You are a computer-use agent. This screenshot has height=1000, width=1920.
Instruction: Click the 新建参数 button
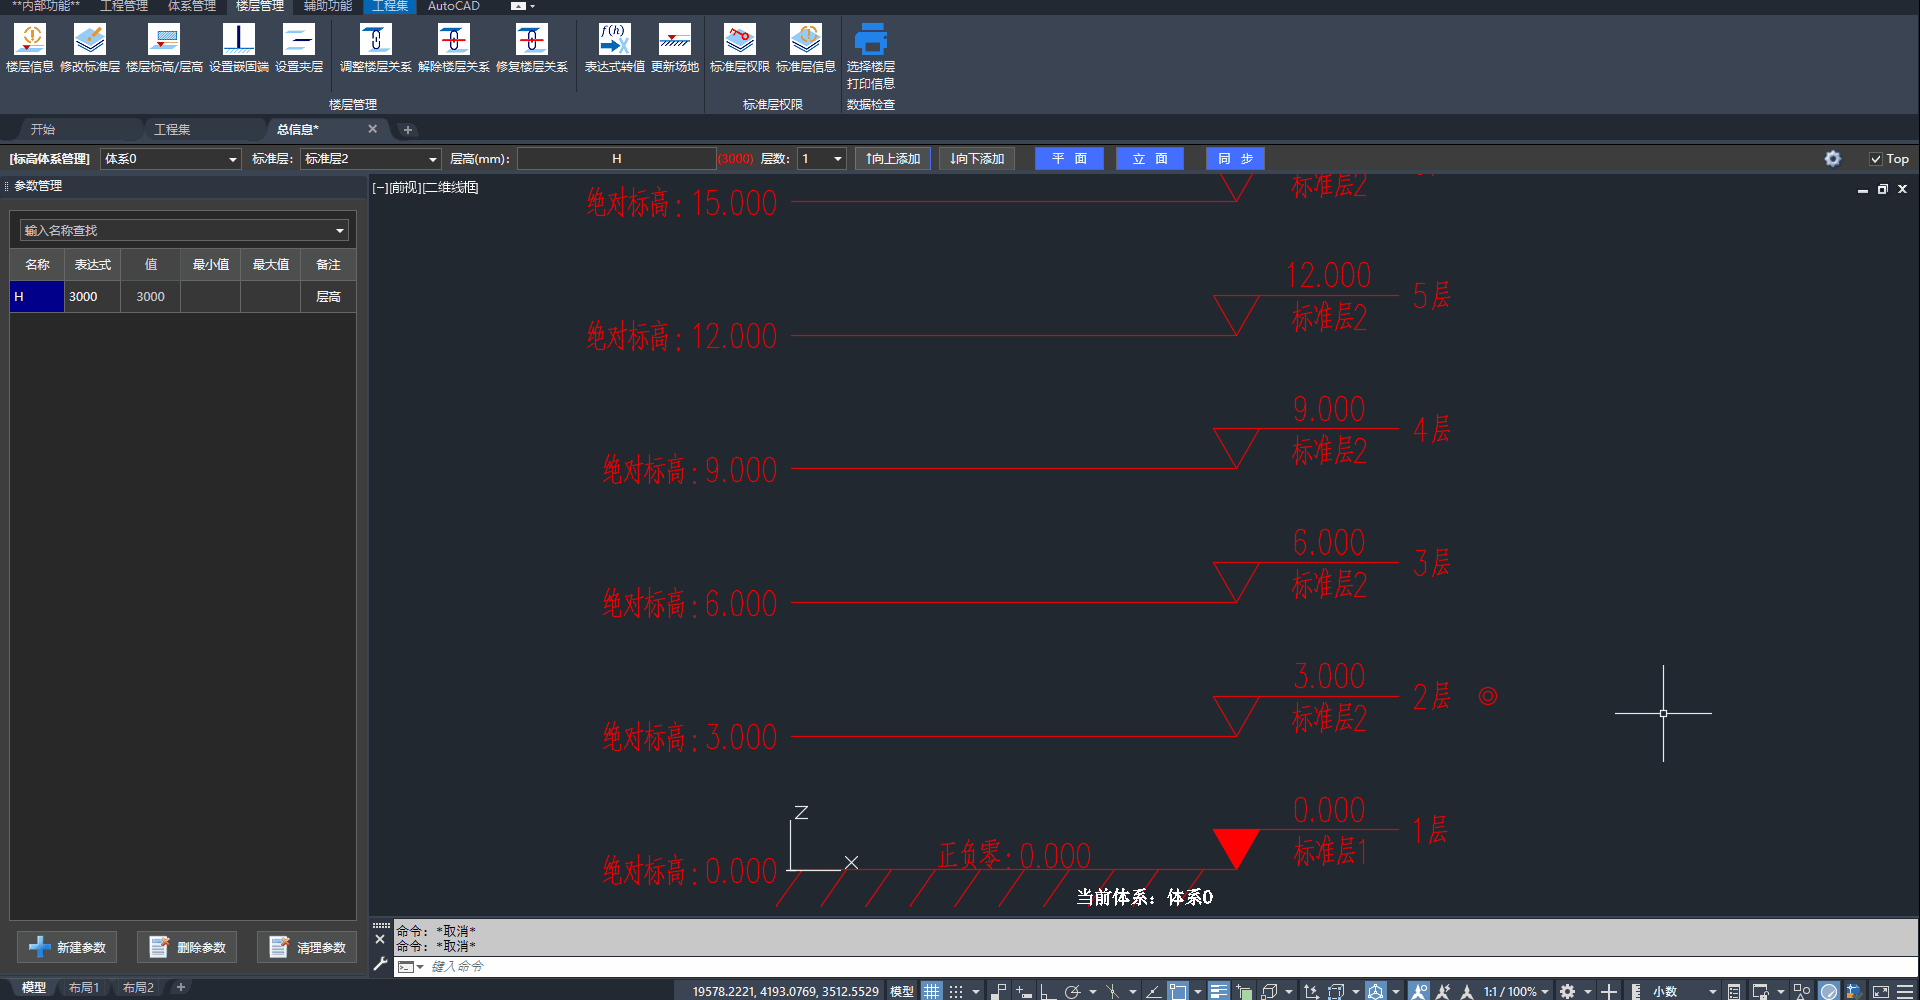click(68, 947)
